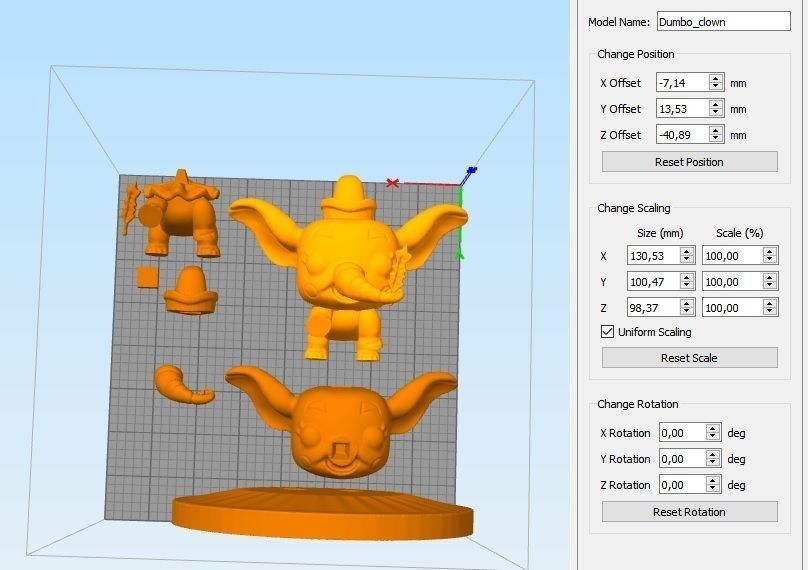Increase Z scale percent with up arrow
The image size is (808, 570).
(770, 304)
